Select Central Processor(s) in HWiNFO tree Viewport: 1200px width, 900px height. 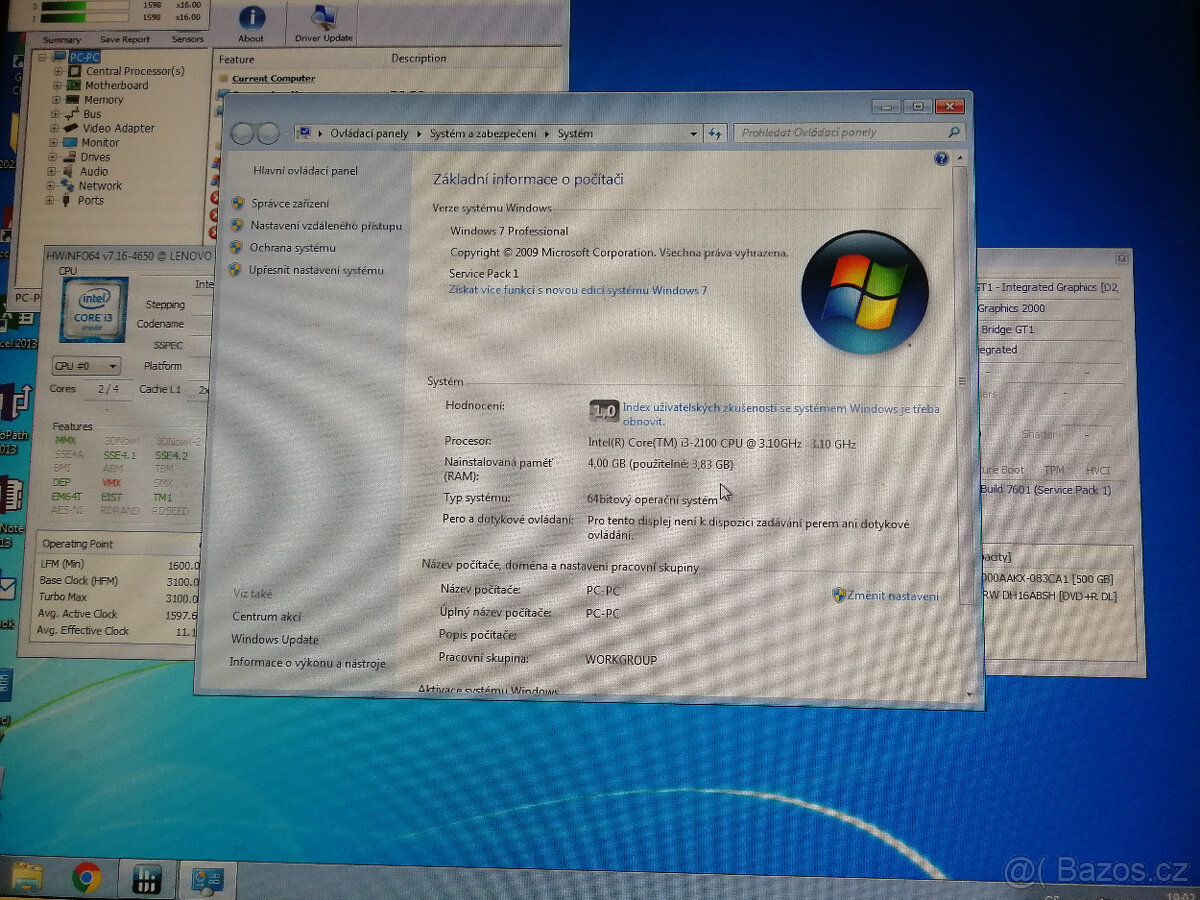[135, 71]
